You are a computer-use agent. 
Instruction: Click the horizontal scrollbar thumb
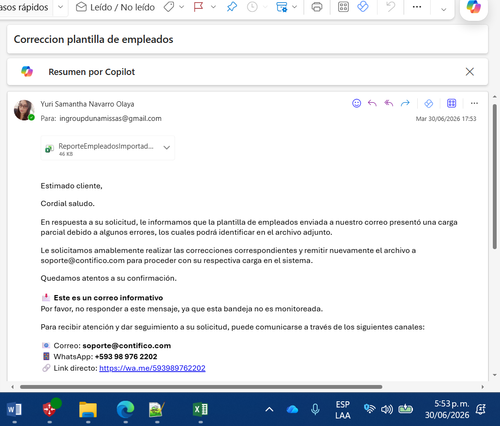click(201, 387)
